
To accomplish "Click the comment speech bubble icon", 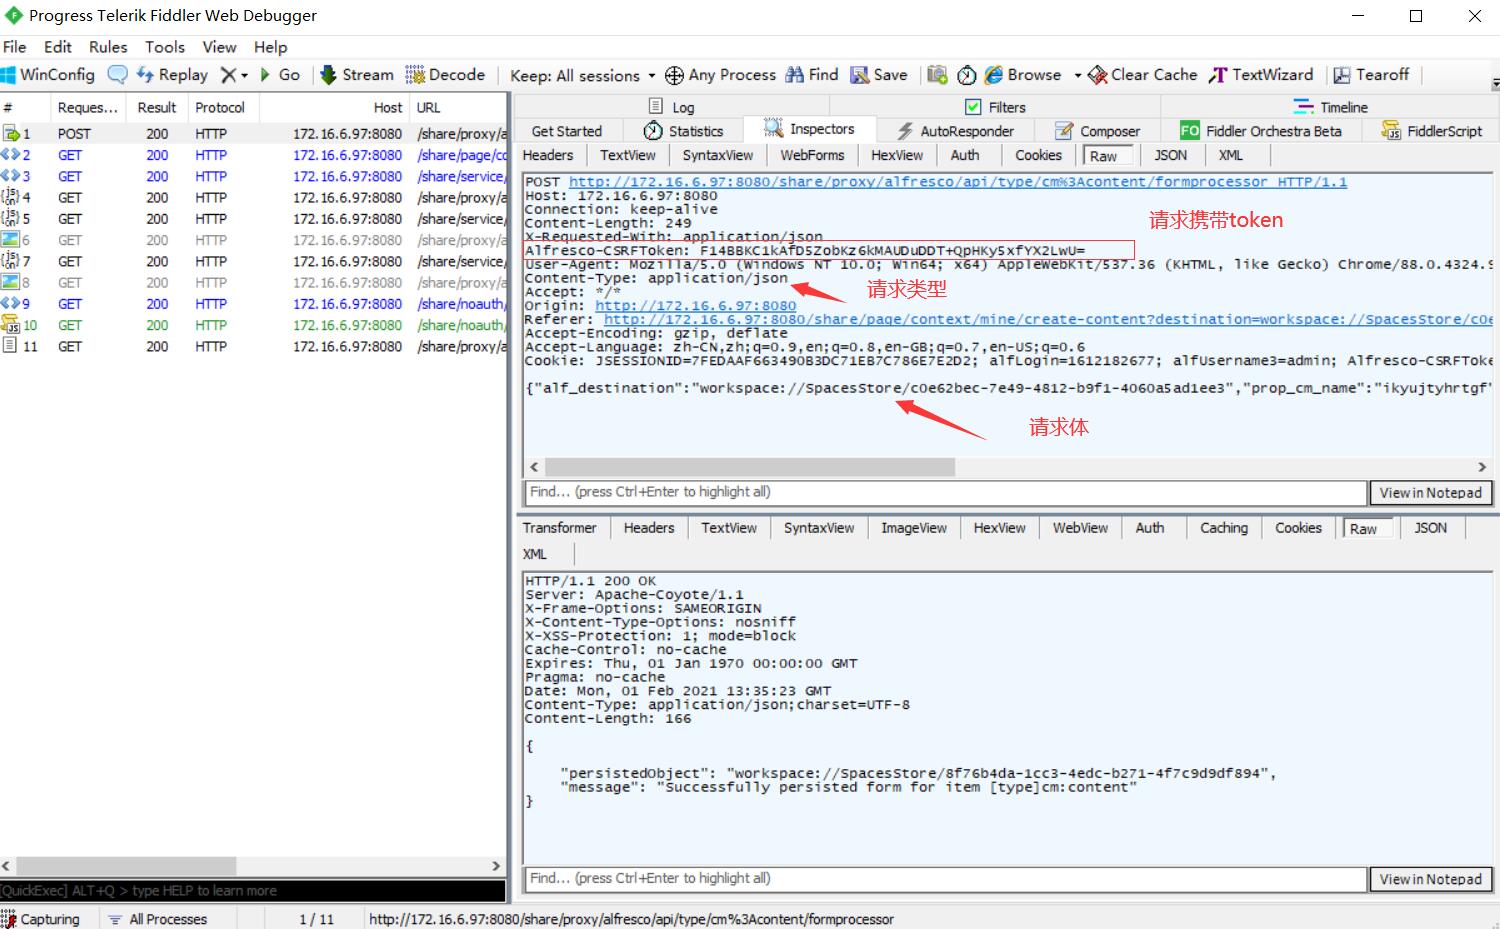I will pos(118,75).
